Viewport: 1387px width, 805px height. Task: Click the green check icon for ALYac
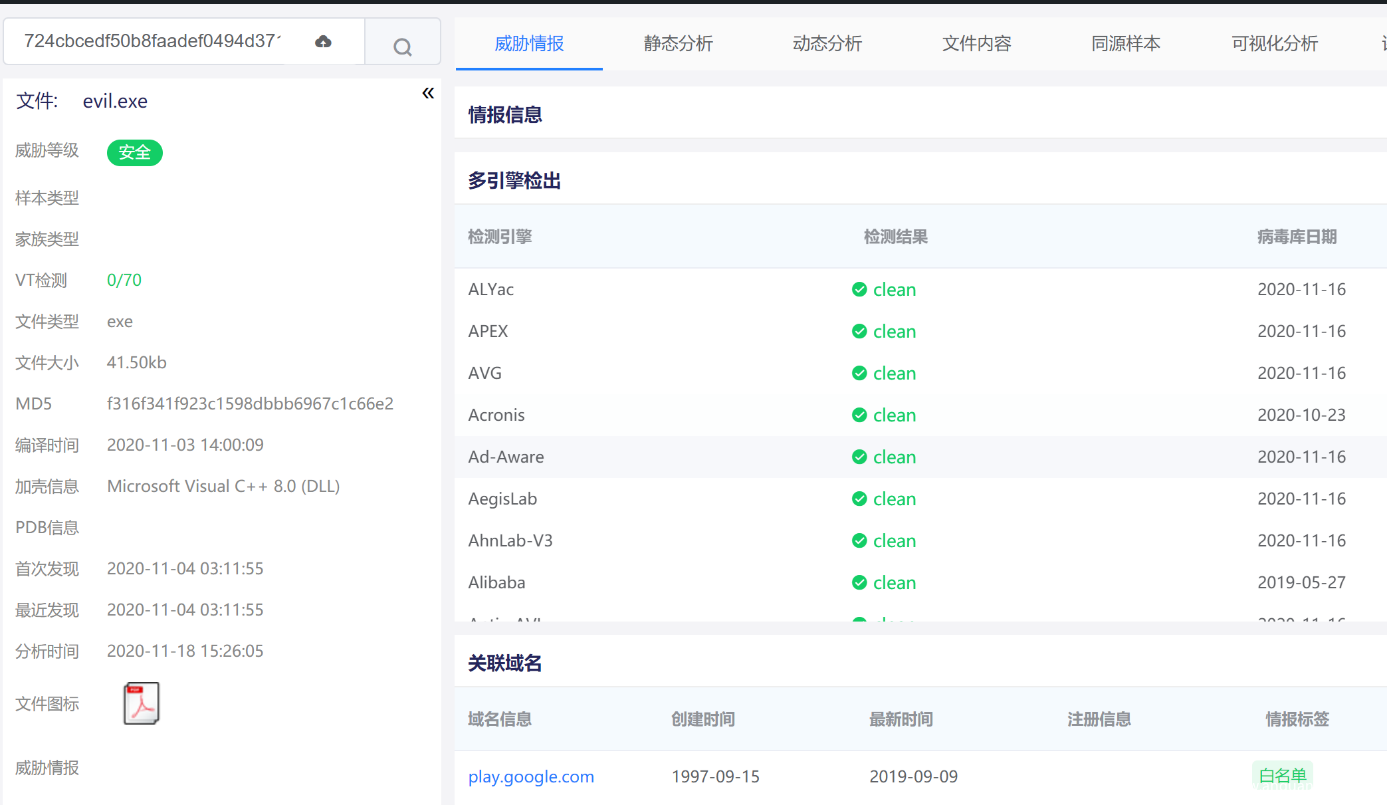(x=859, y=290)
